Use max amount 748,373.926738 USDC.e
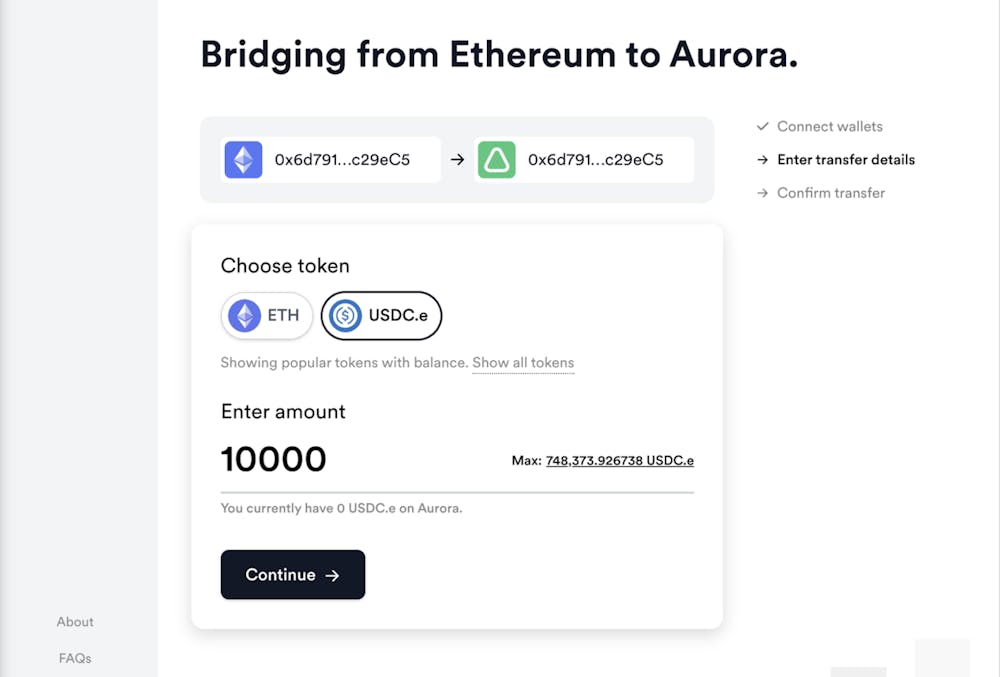This screenshot has height=677, width=1000. point(620,460)
